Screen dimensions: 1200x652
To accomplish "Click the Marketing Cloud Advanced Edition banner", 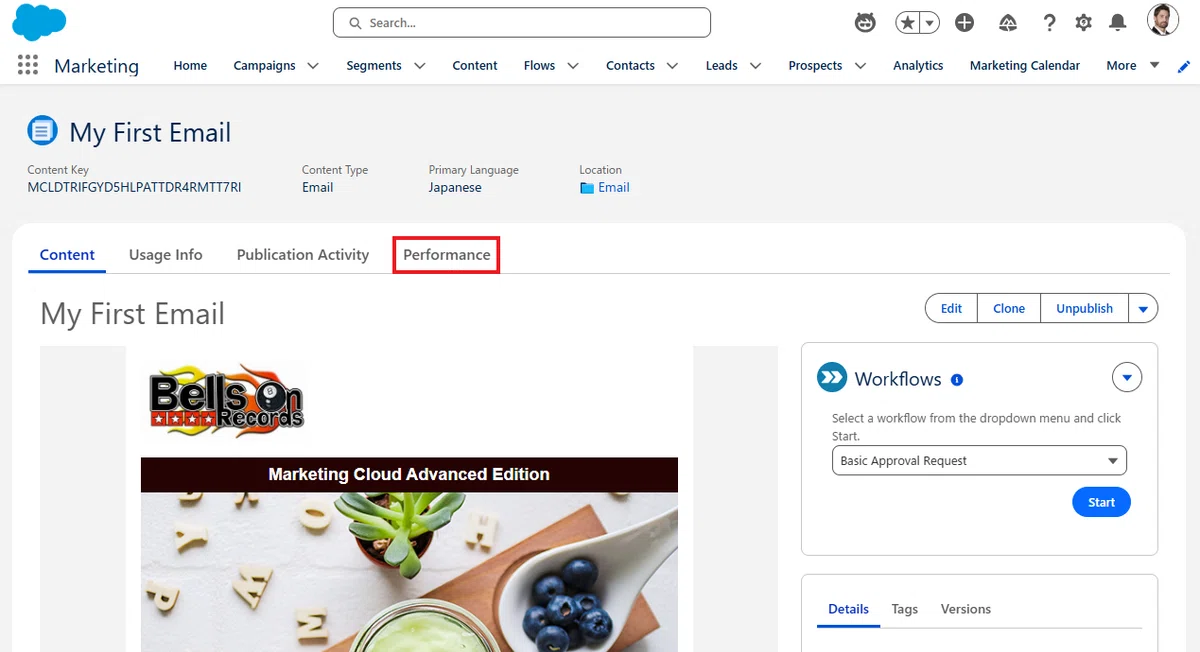I will pyautogui.click(x=409, y=474).
